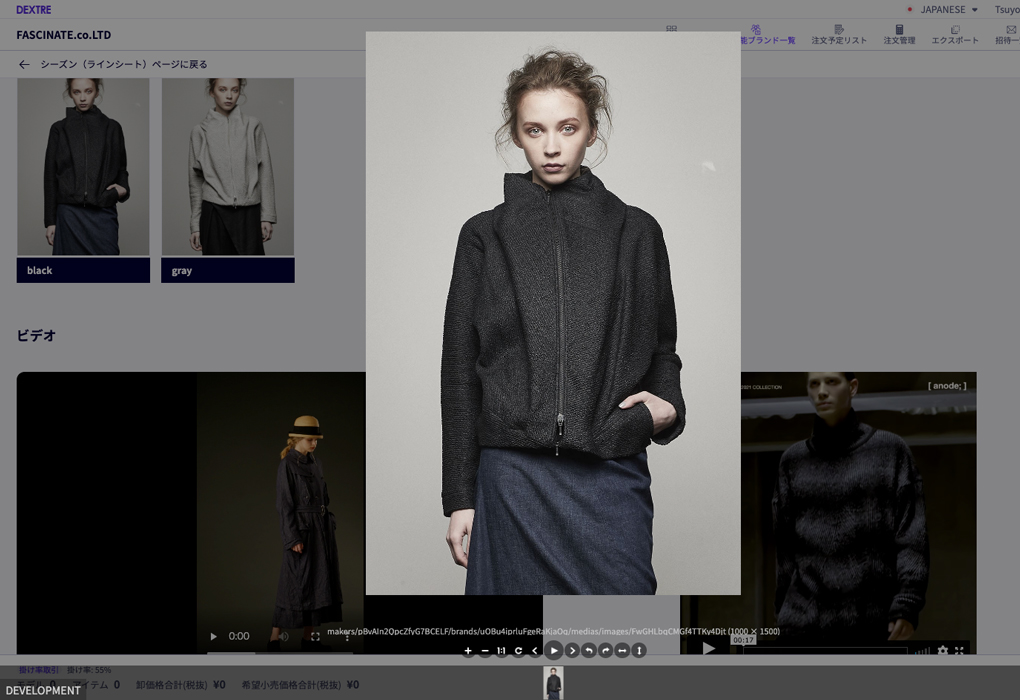Select the black color label
The height and width of the screenshot is (700, 1020).
click(x=83, y=270)
